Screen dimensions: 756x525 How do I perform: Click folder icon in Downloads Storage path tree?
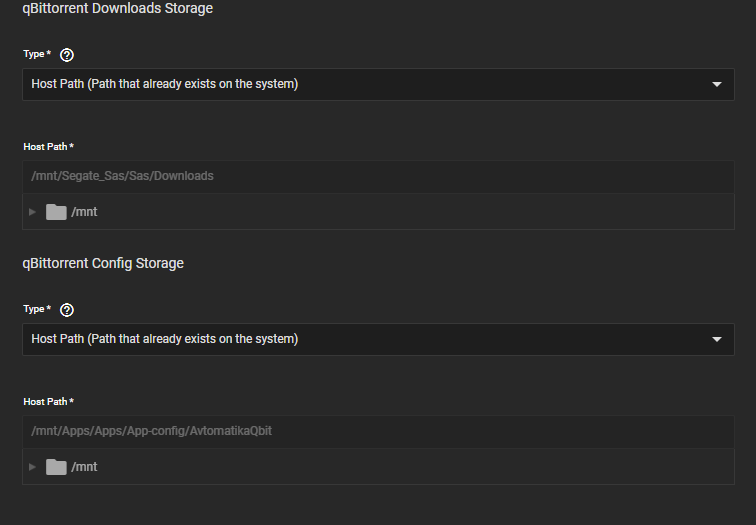56,212
